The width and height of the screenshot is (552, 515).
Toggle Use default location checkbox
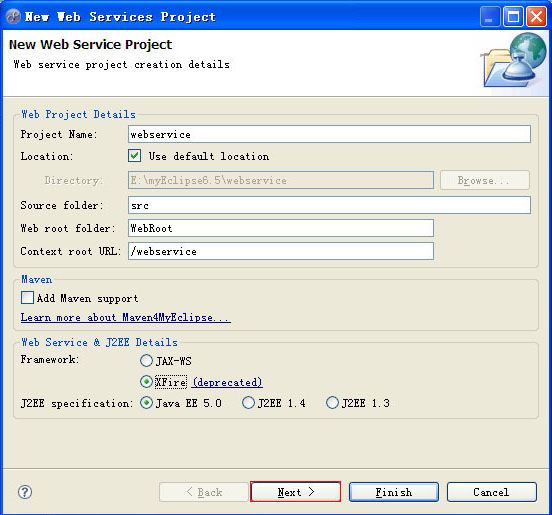[134, 156]
